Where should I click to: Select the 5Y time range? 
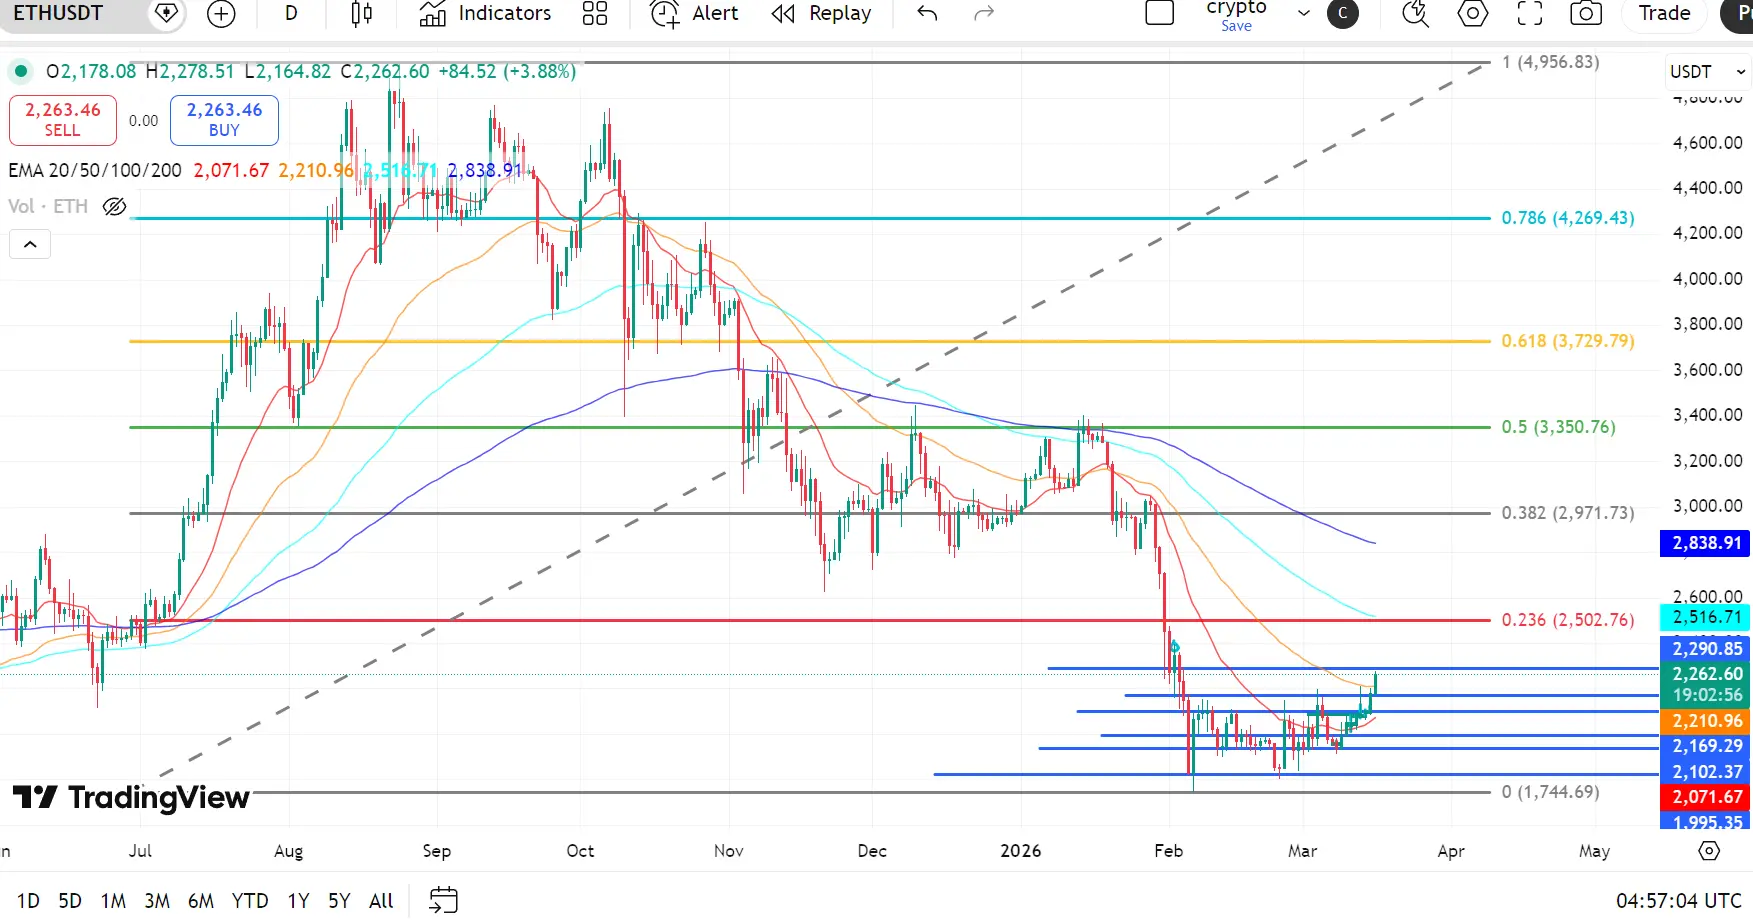pyautogui.click(x=340, y=901)
